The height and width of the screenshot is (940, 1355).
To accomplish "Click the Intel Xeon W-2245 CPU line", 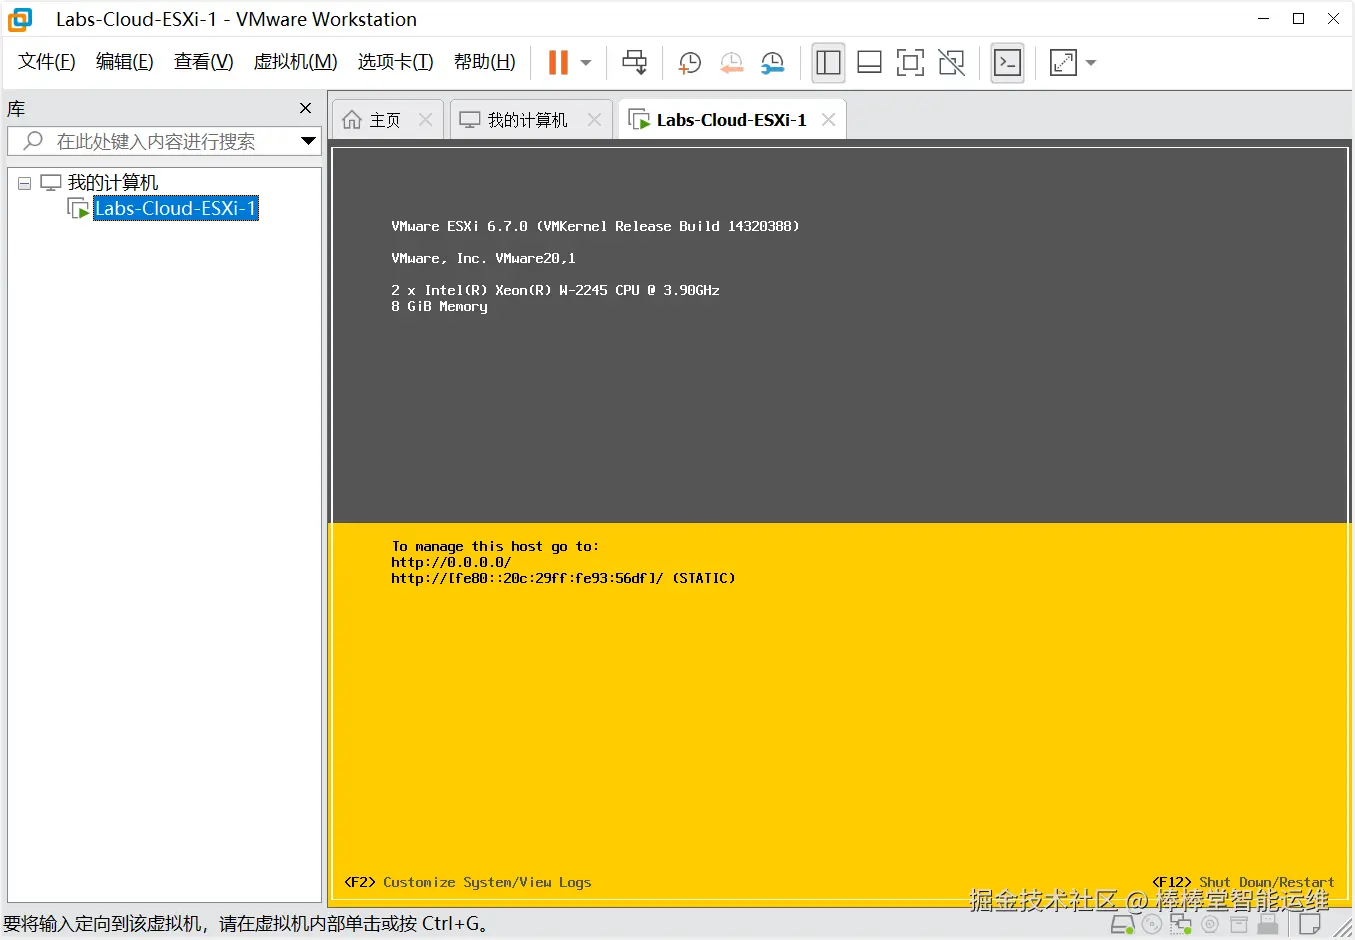I will (x=555, y=290).
